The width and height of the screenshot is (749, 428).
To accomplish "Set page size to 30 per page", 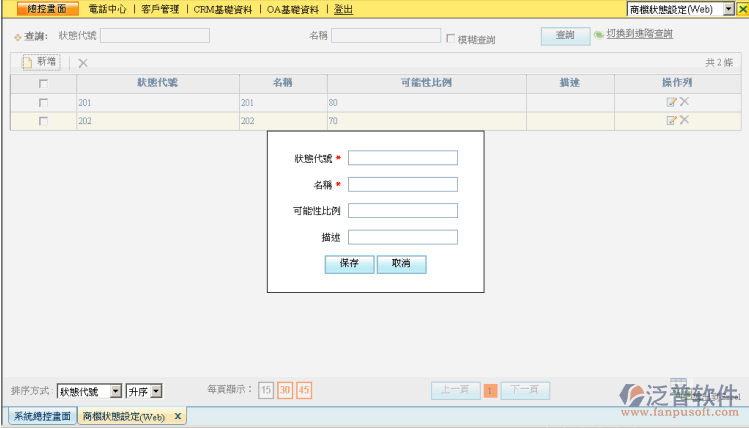I will tap(285, 390).
